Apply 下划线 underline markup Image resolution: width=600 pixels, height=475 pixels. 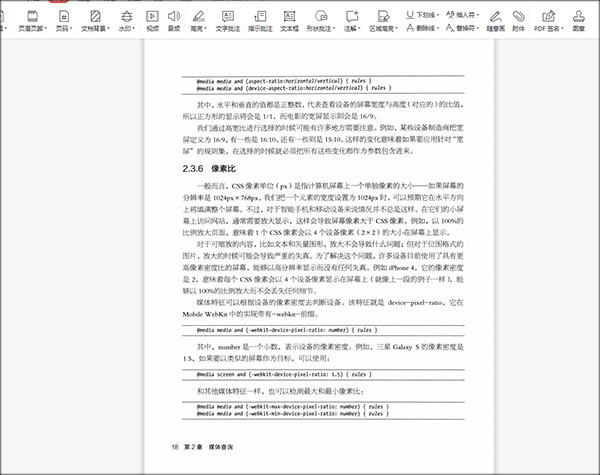click(420, 15)
